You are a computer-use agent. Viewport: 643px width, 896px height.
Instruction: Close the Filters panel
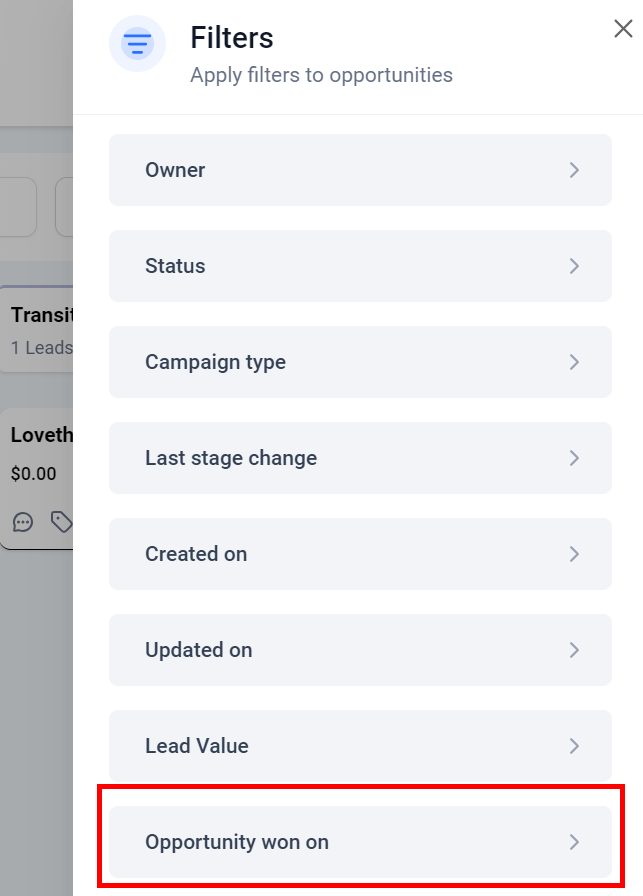[x=623, y=29]
